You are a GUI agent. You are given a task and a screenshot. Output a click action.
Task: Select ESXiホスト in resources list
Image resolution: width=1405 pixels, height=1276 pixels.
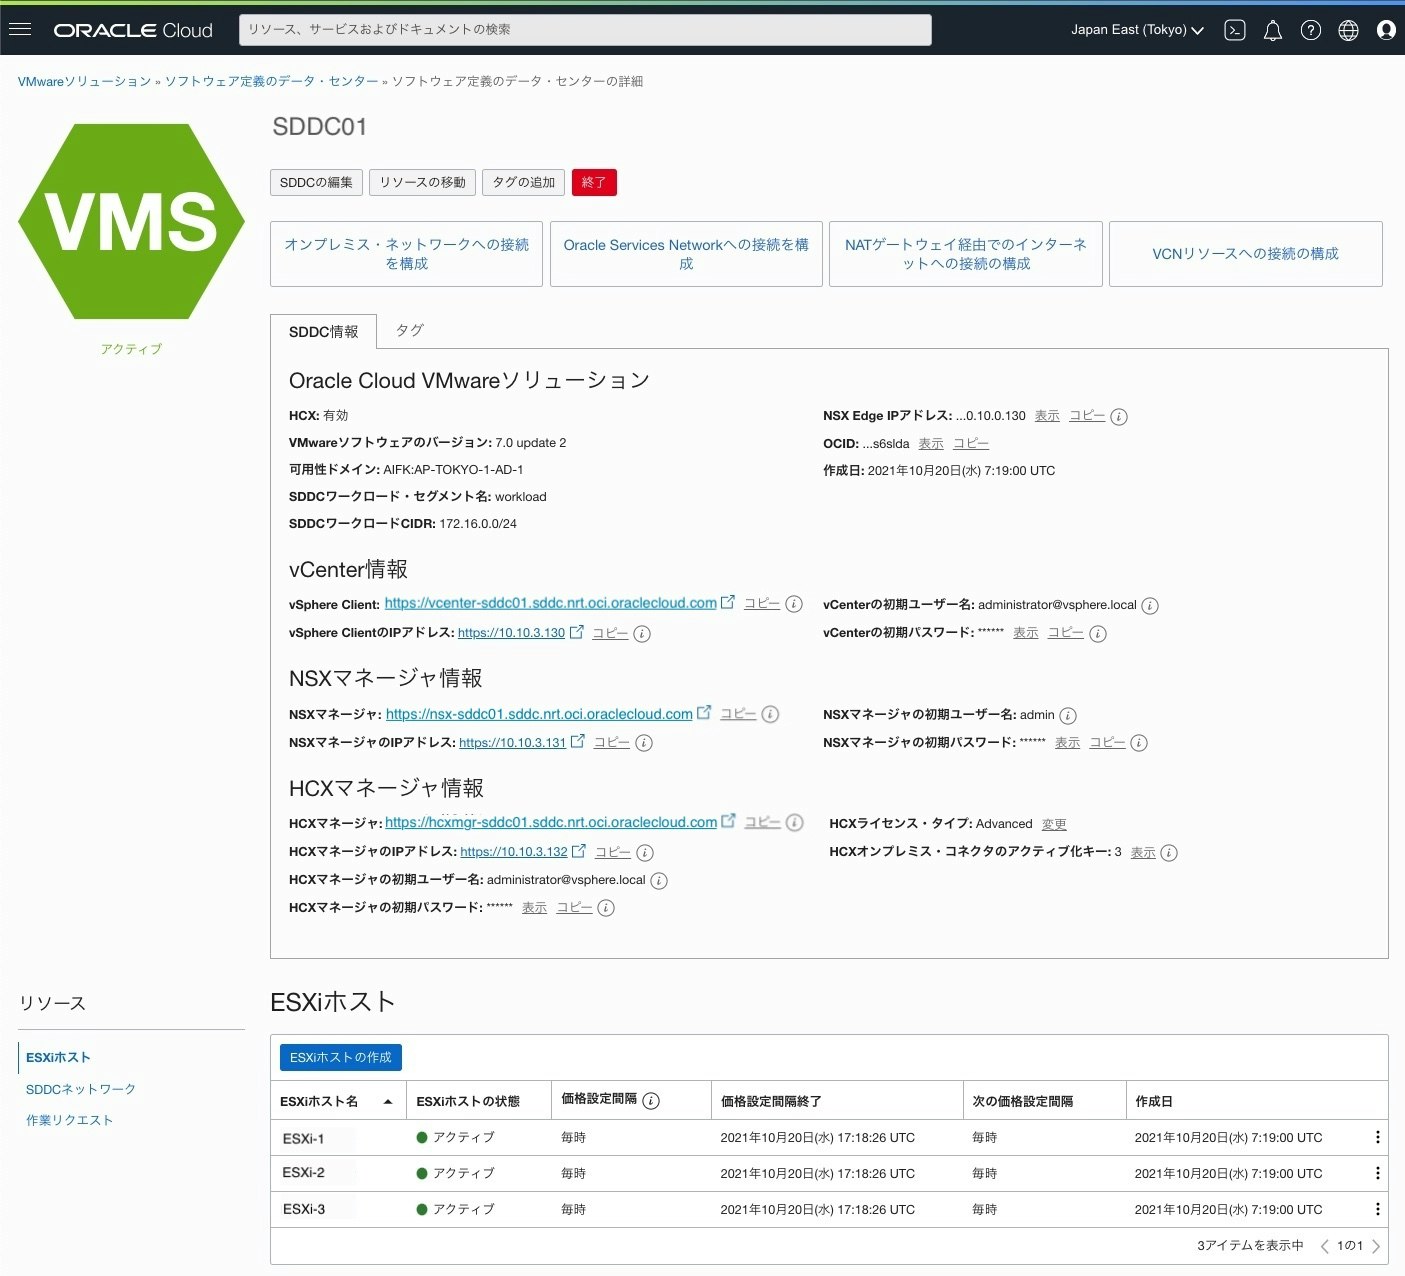click(58, 1057)
